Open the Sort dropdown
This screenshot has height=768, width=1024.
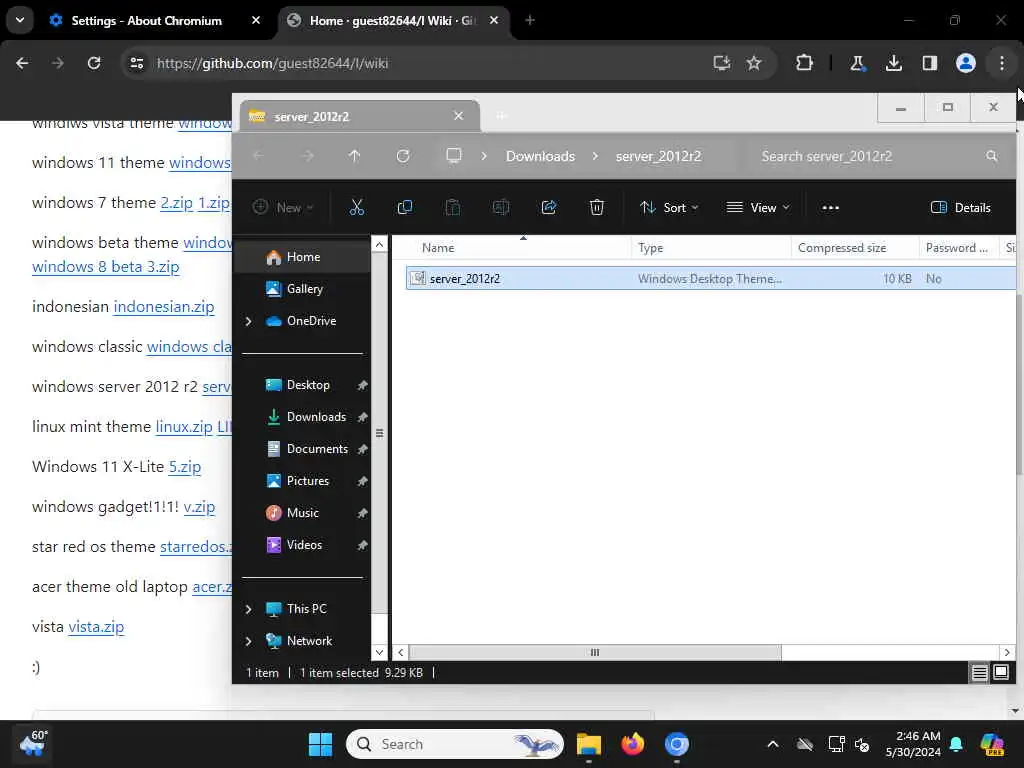(x=669, y=208)
